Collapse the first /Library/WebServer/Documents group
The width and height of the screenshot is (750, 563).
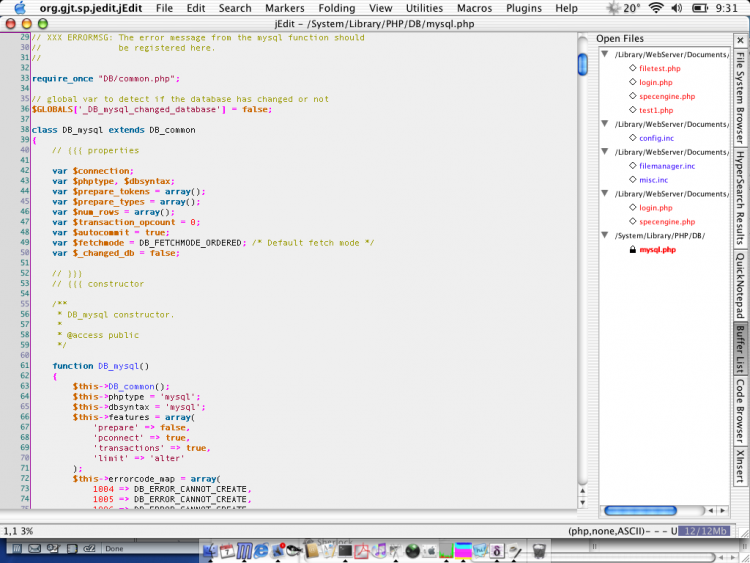pyautogui.click(x=605, y=54)
